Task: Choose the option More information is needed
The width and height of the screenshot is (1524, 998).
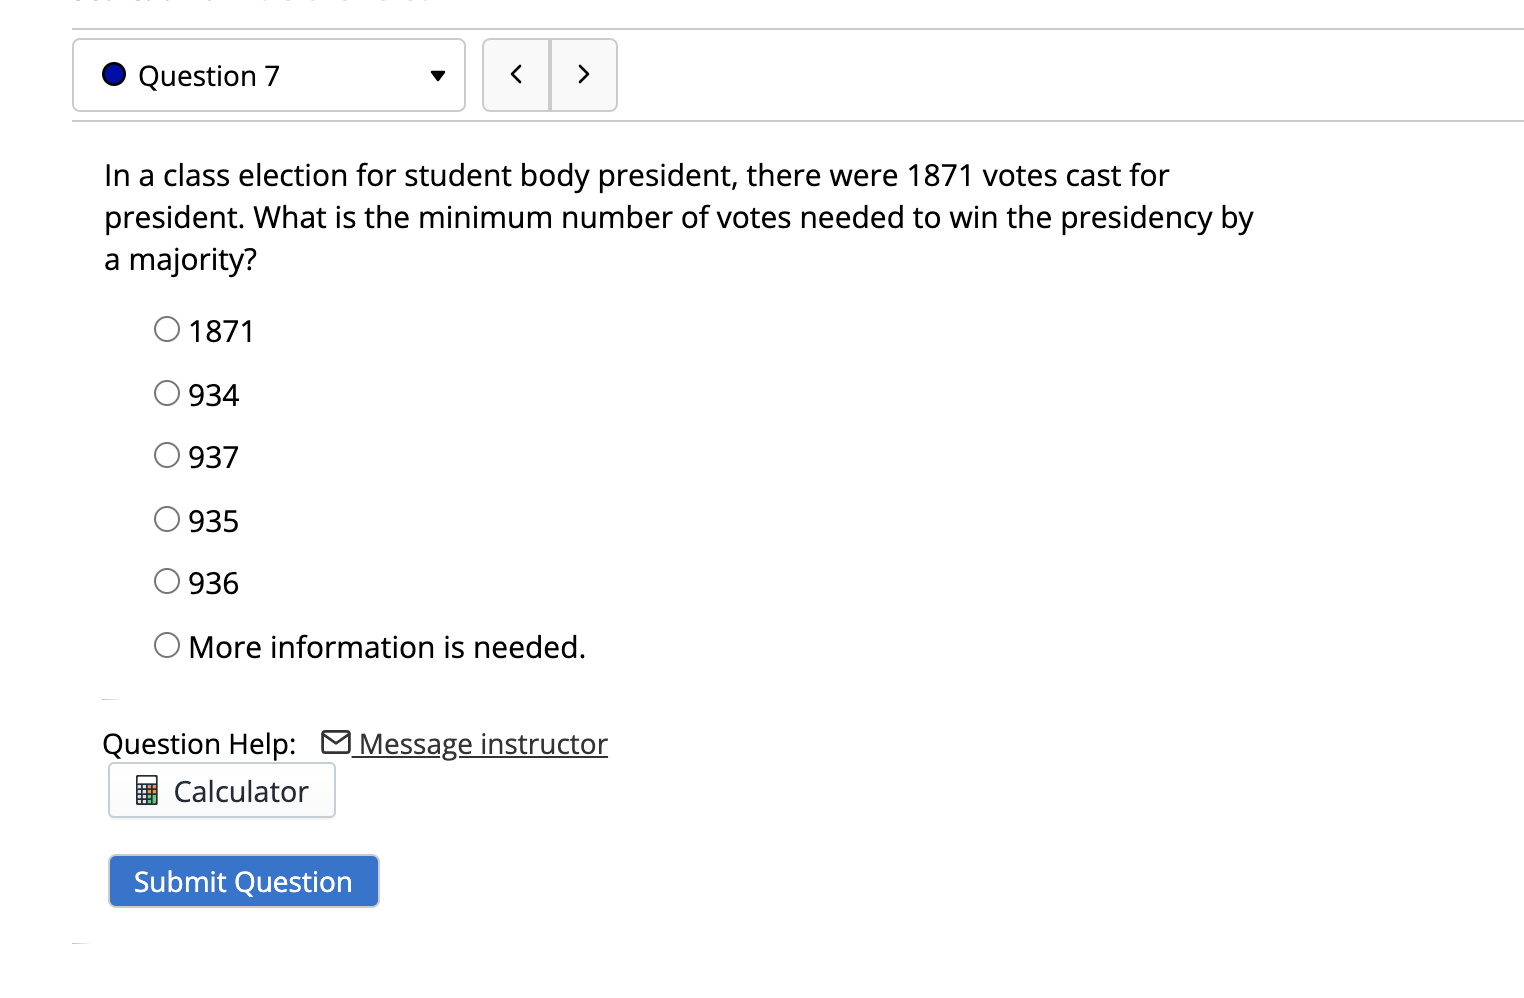Action: click(167, 644)
